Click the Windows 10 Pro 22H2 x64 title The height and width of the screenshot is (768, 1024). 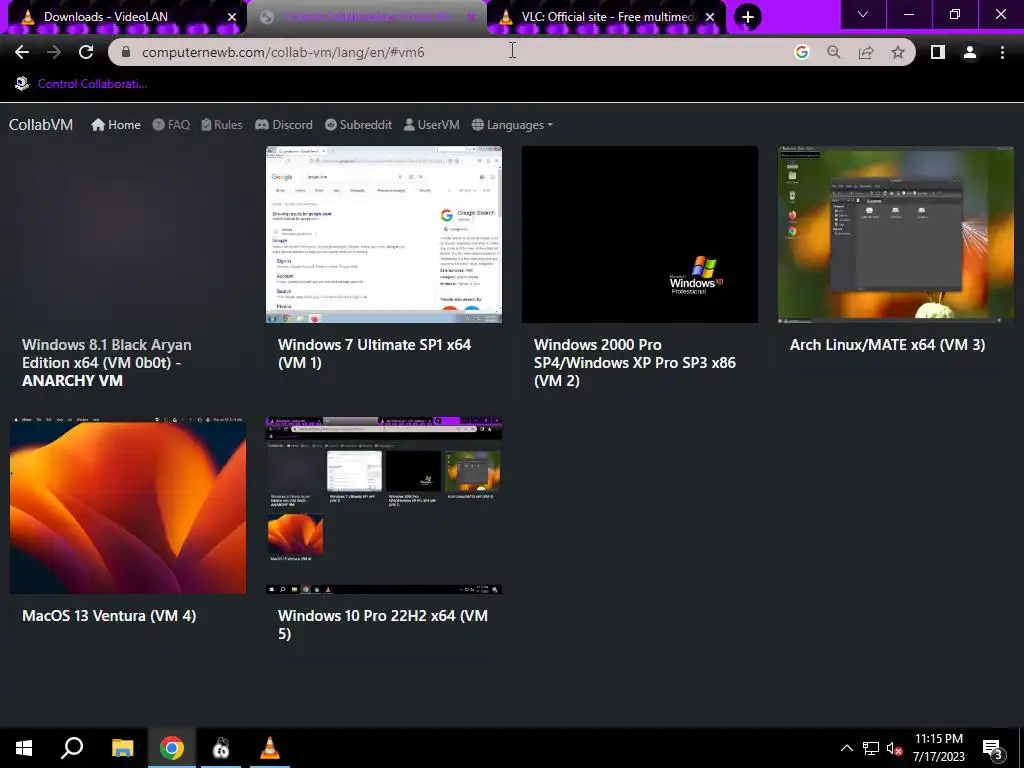(x=383, y=624)
